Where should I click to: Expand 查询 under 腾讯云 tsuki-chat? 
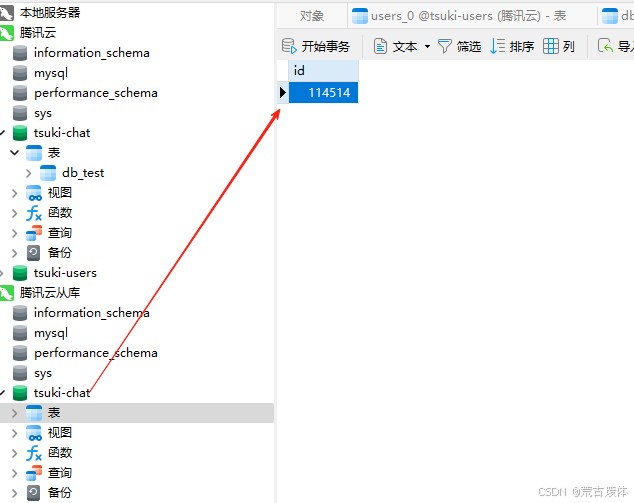click(x=15, y=233)
